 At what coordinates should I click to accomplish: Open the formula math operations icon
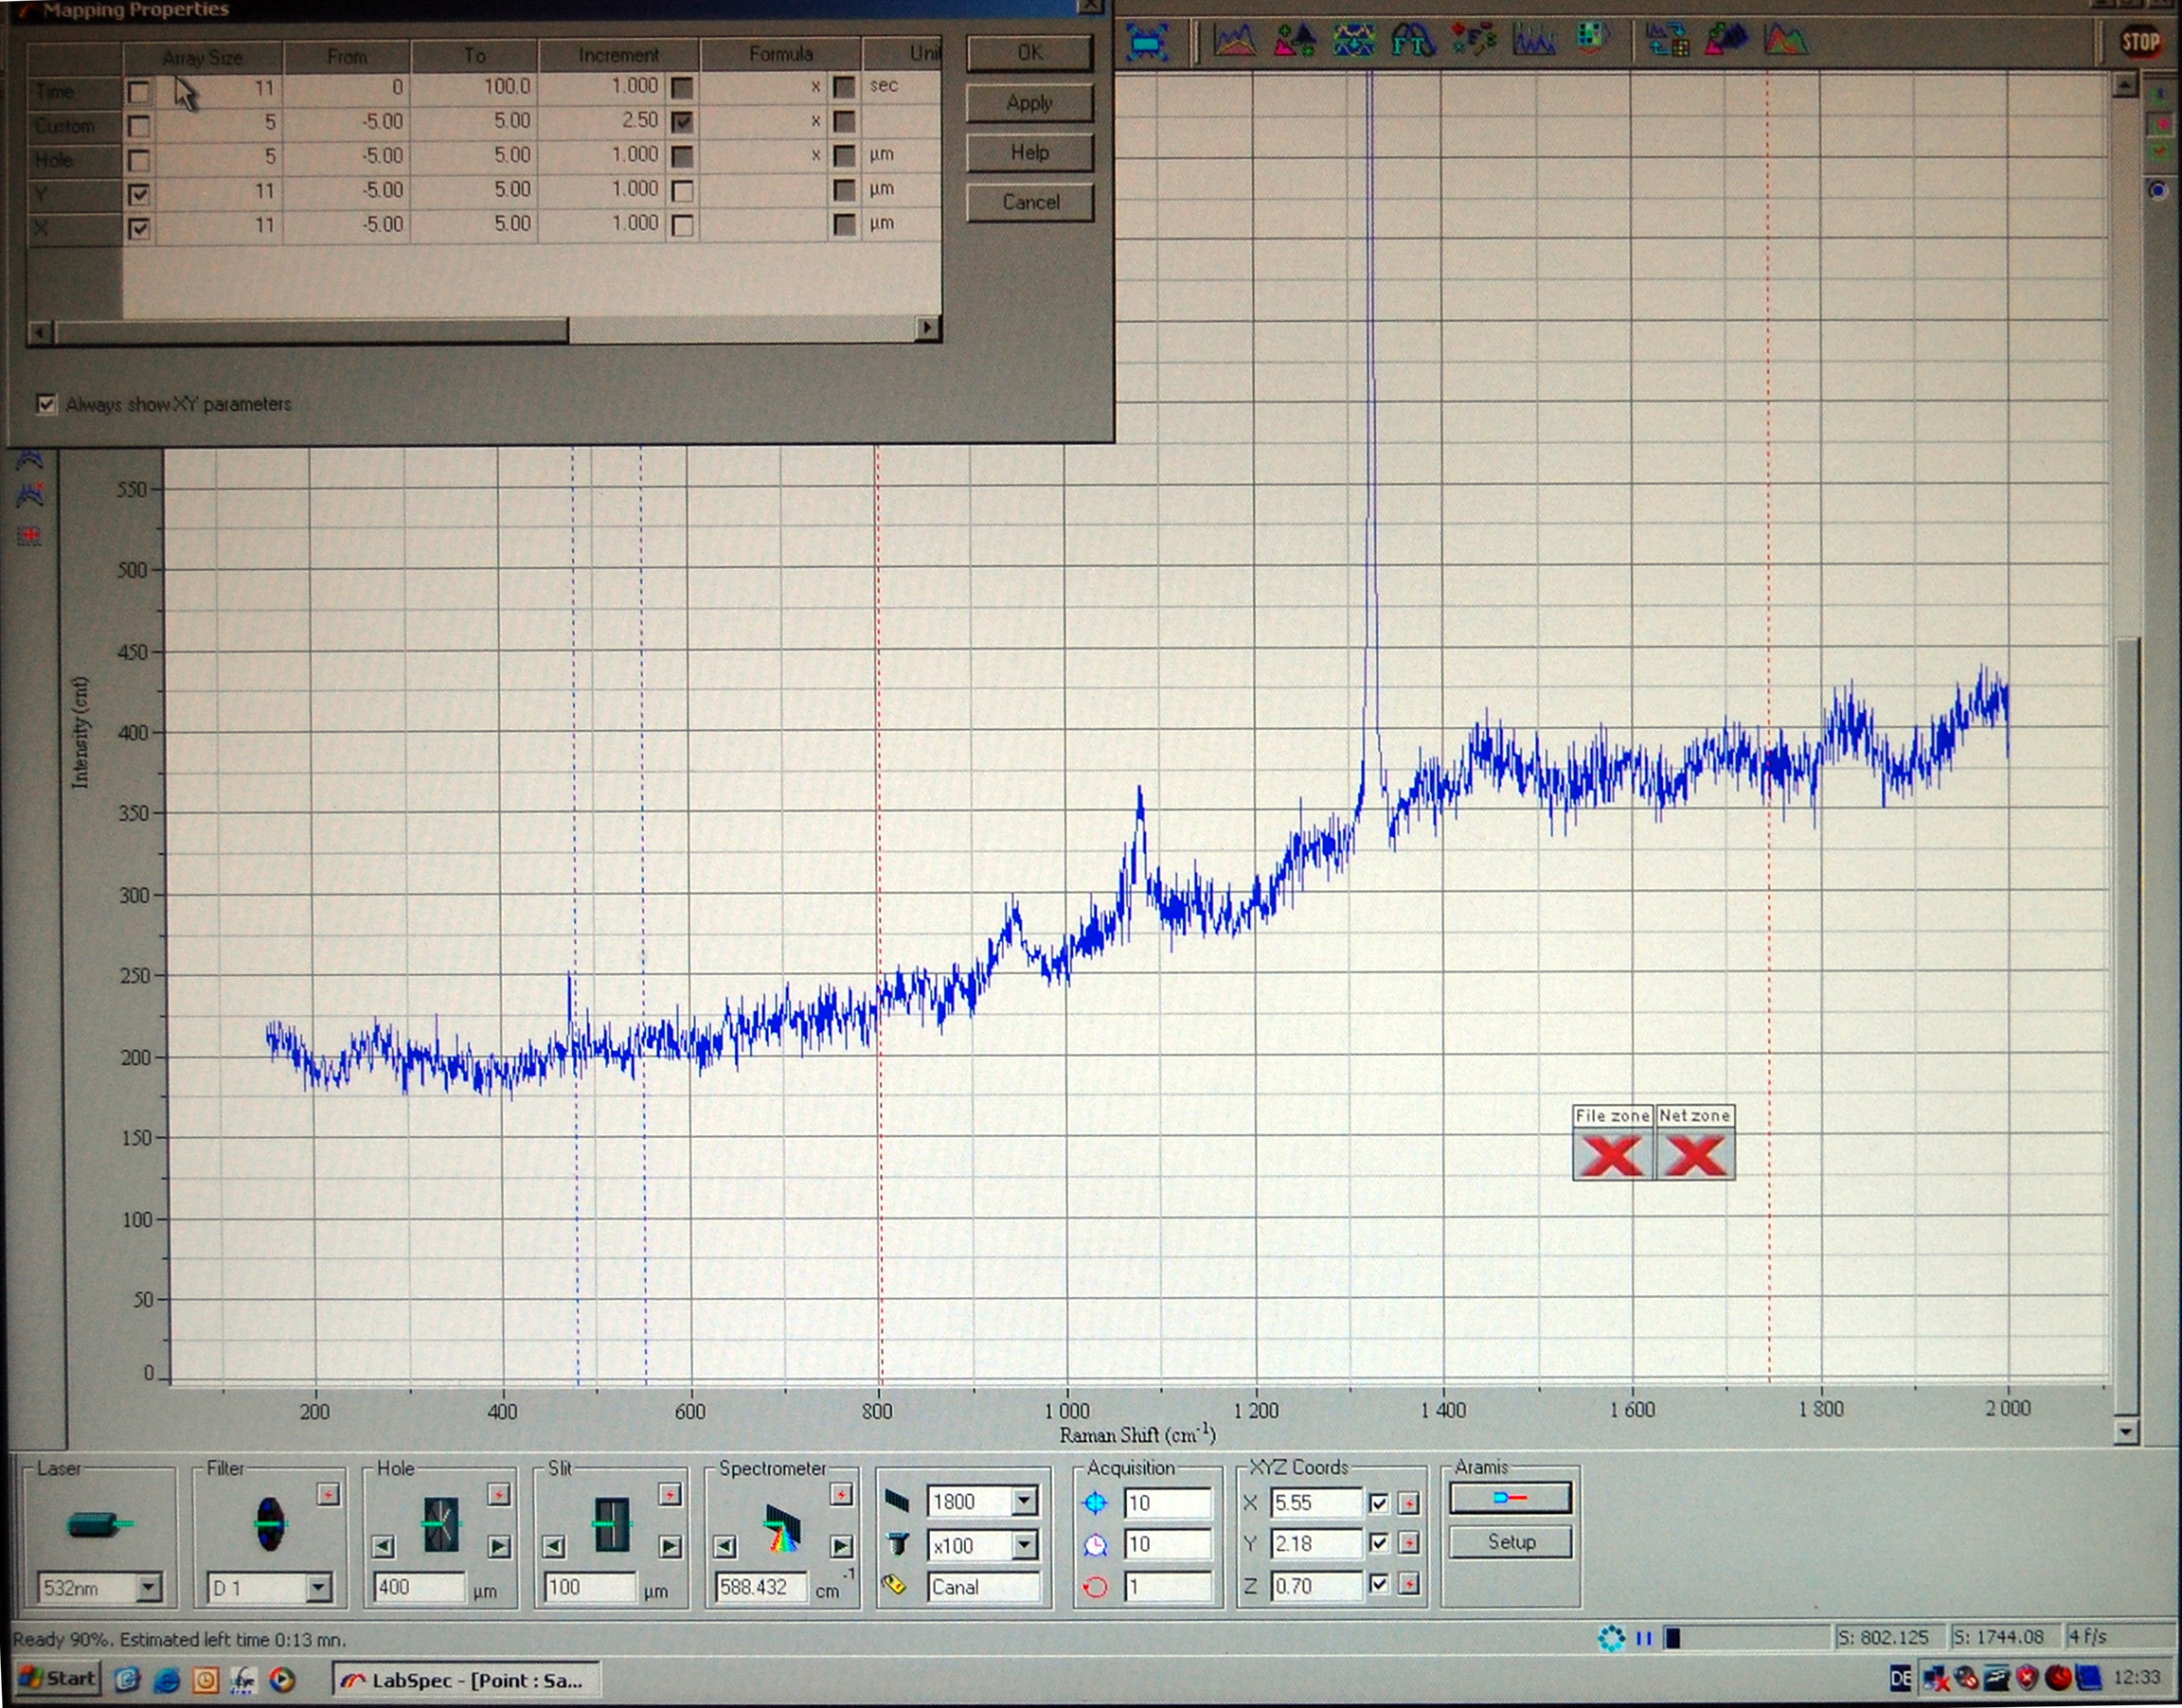click(1474, 40)
